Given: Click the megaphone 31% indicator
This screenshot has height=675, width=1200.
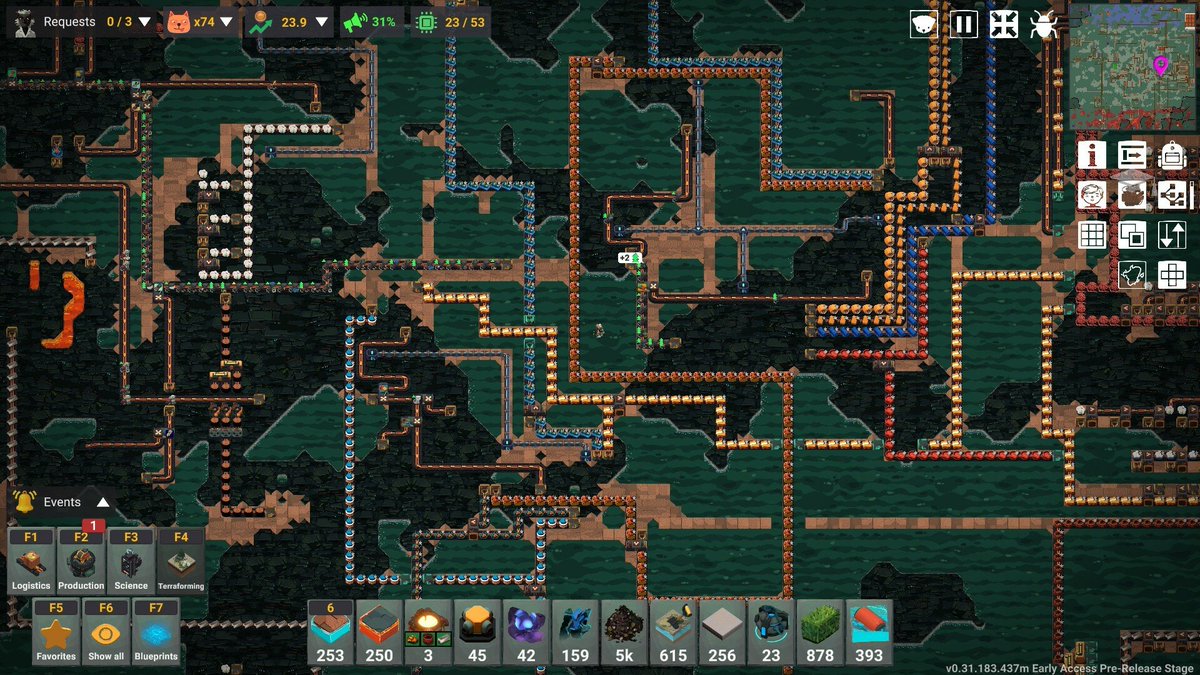Looking at the screenshot, I should pos(369,22).
